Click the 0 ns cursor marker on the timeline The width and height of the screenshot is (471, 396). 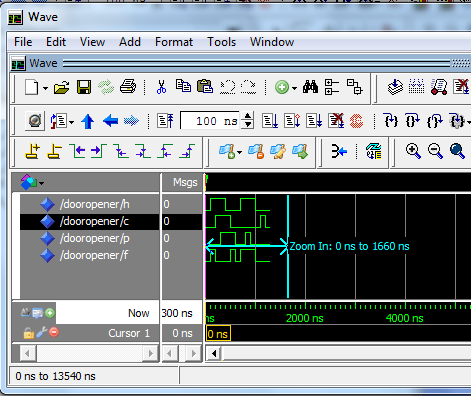coord(218,334)
